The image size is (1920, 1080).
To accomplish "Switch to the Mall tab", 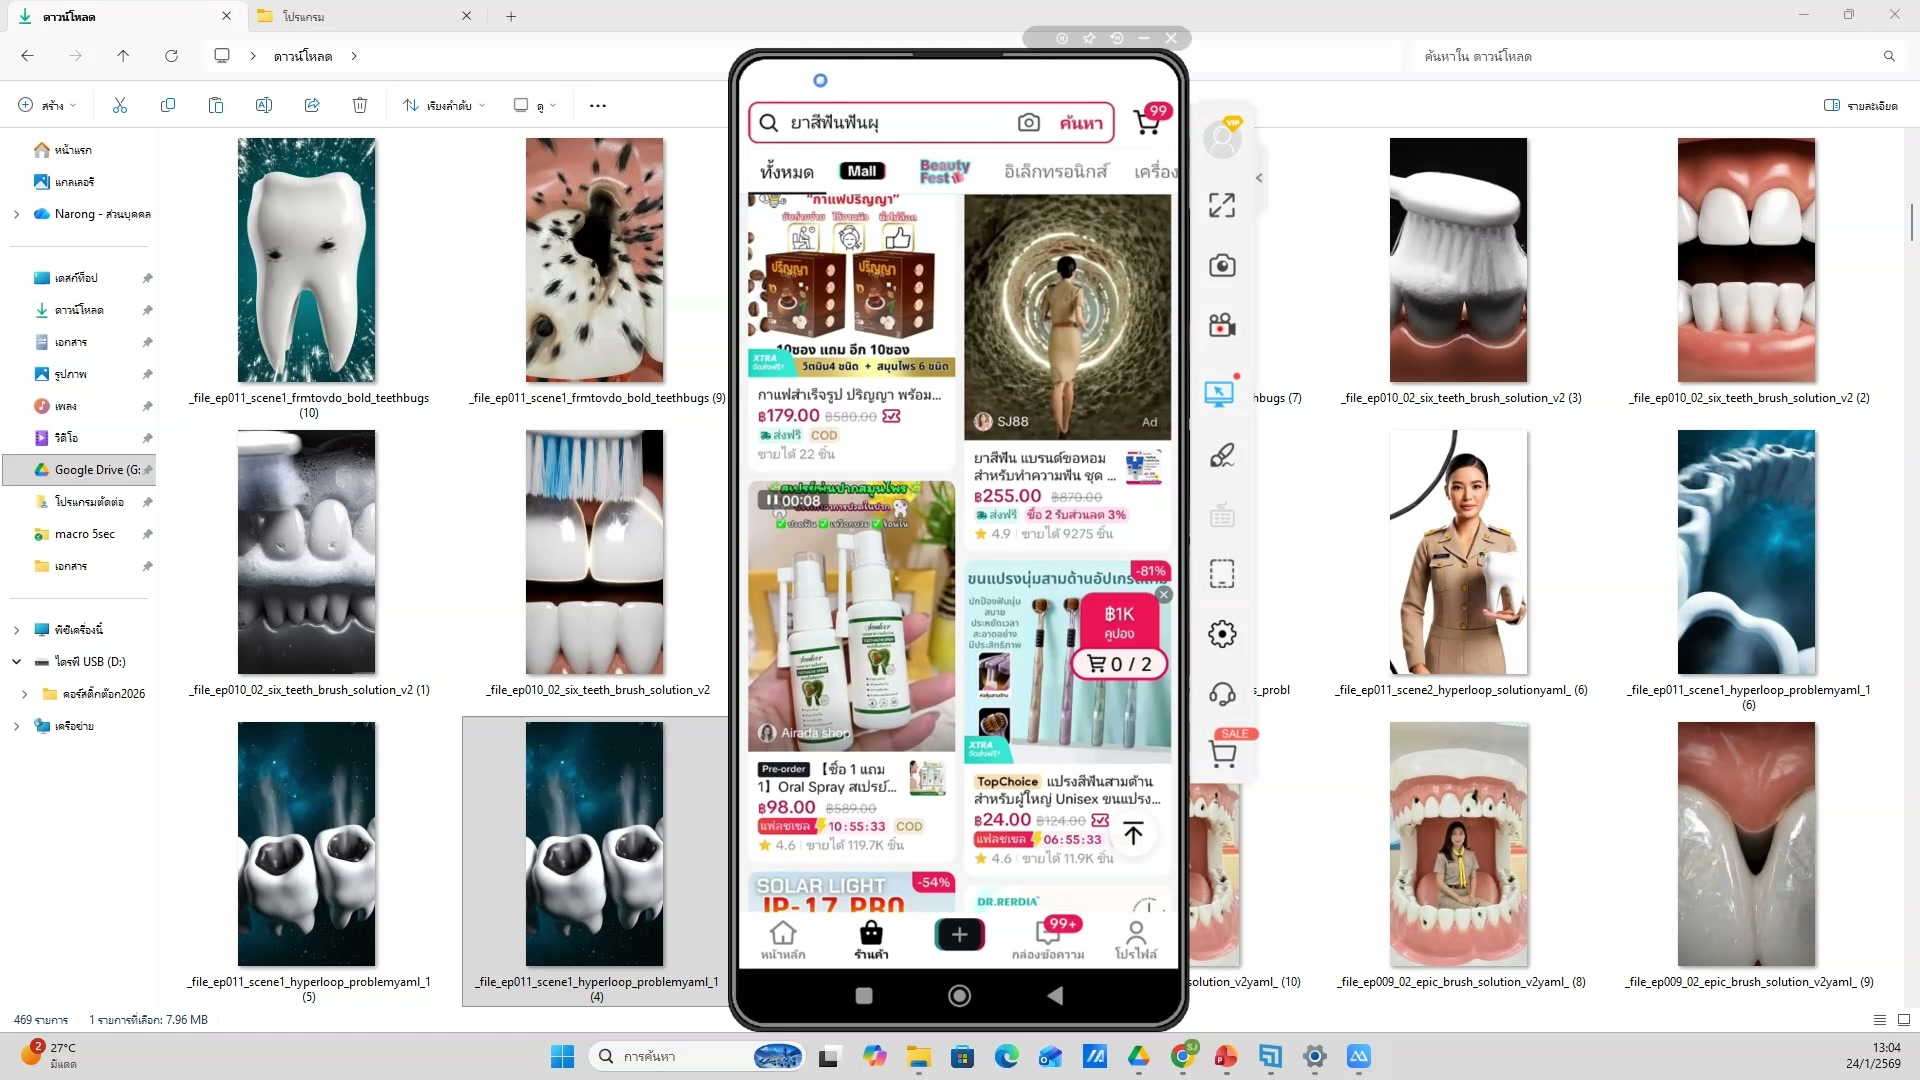I will [862, 171].
